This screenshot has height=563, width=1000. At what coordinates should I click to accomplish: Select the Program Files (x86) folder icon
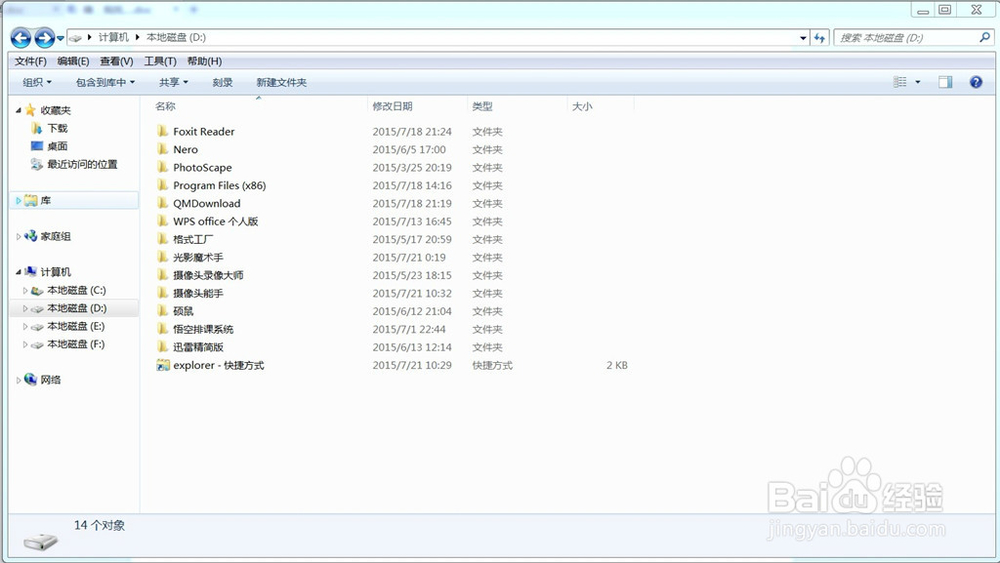163,185
